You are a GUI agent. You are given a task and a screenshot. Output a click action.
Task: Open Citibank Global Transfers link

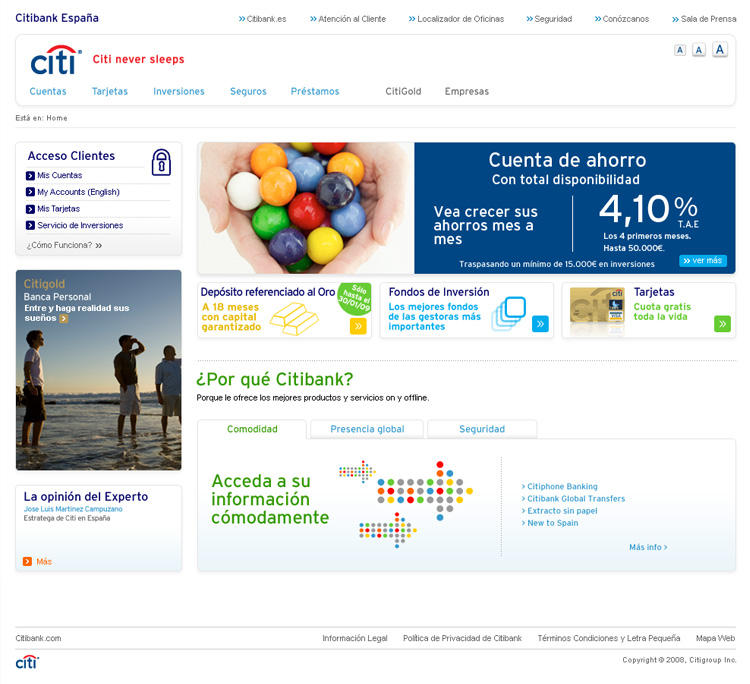[x=574, y=498]
